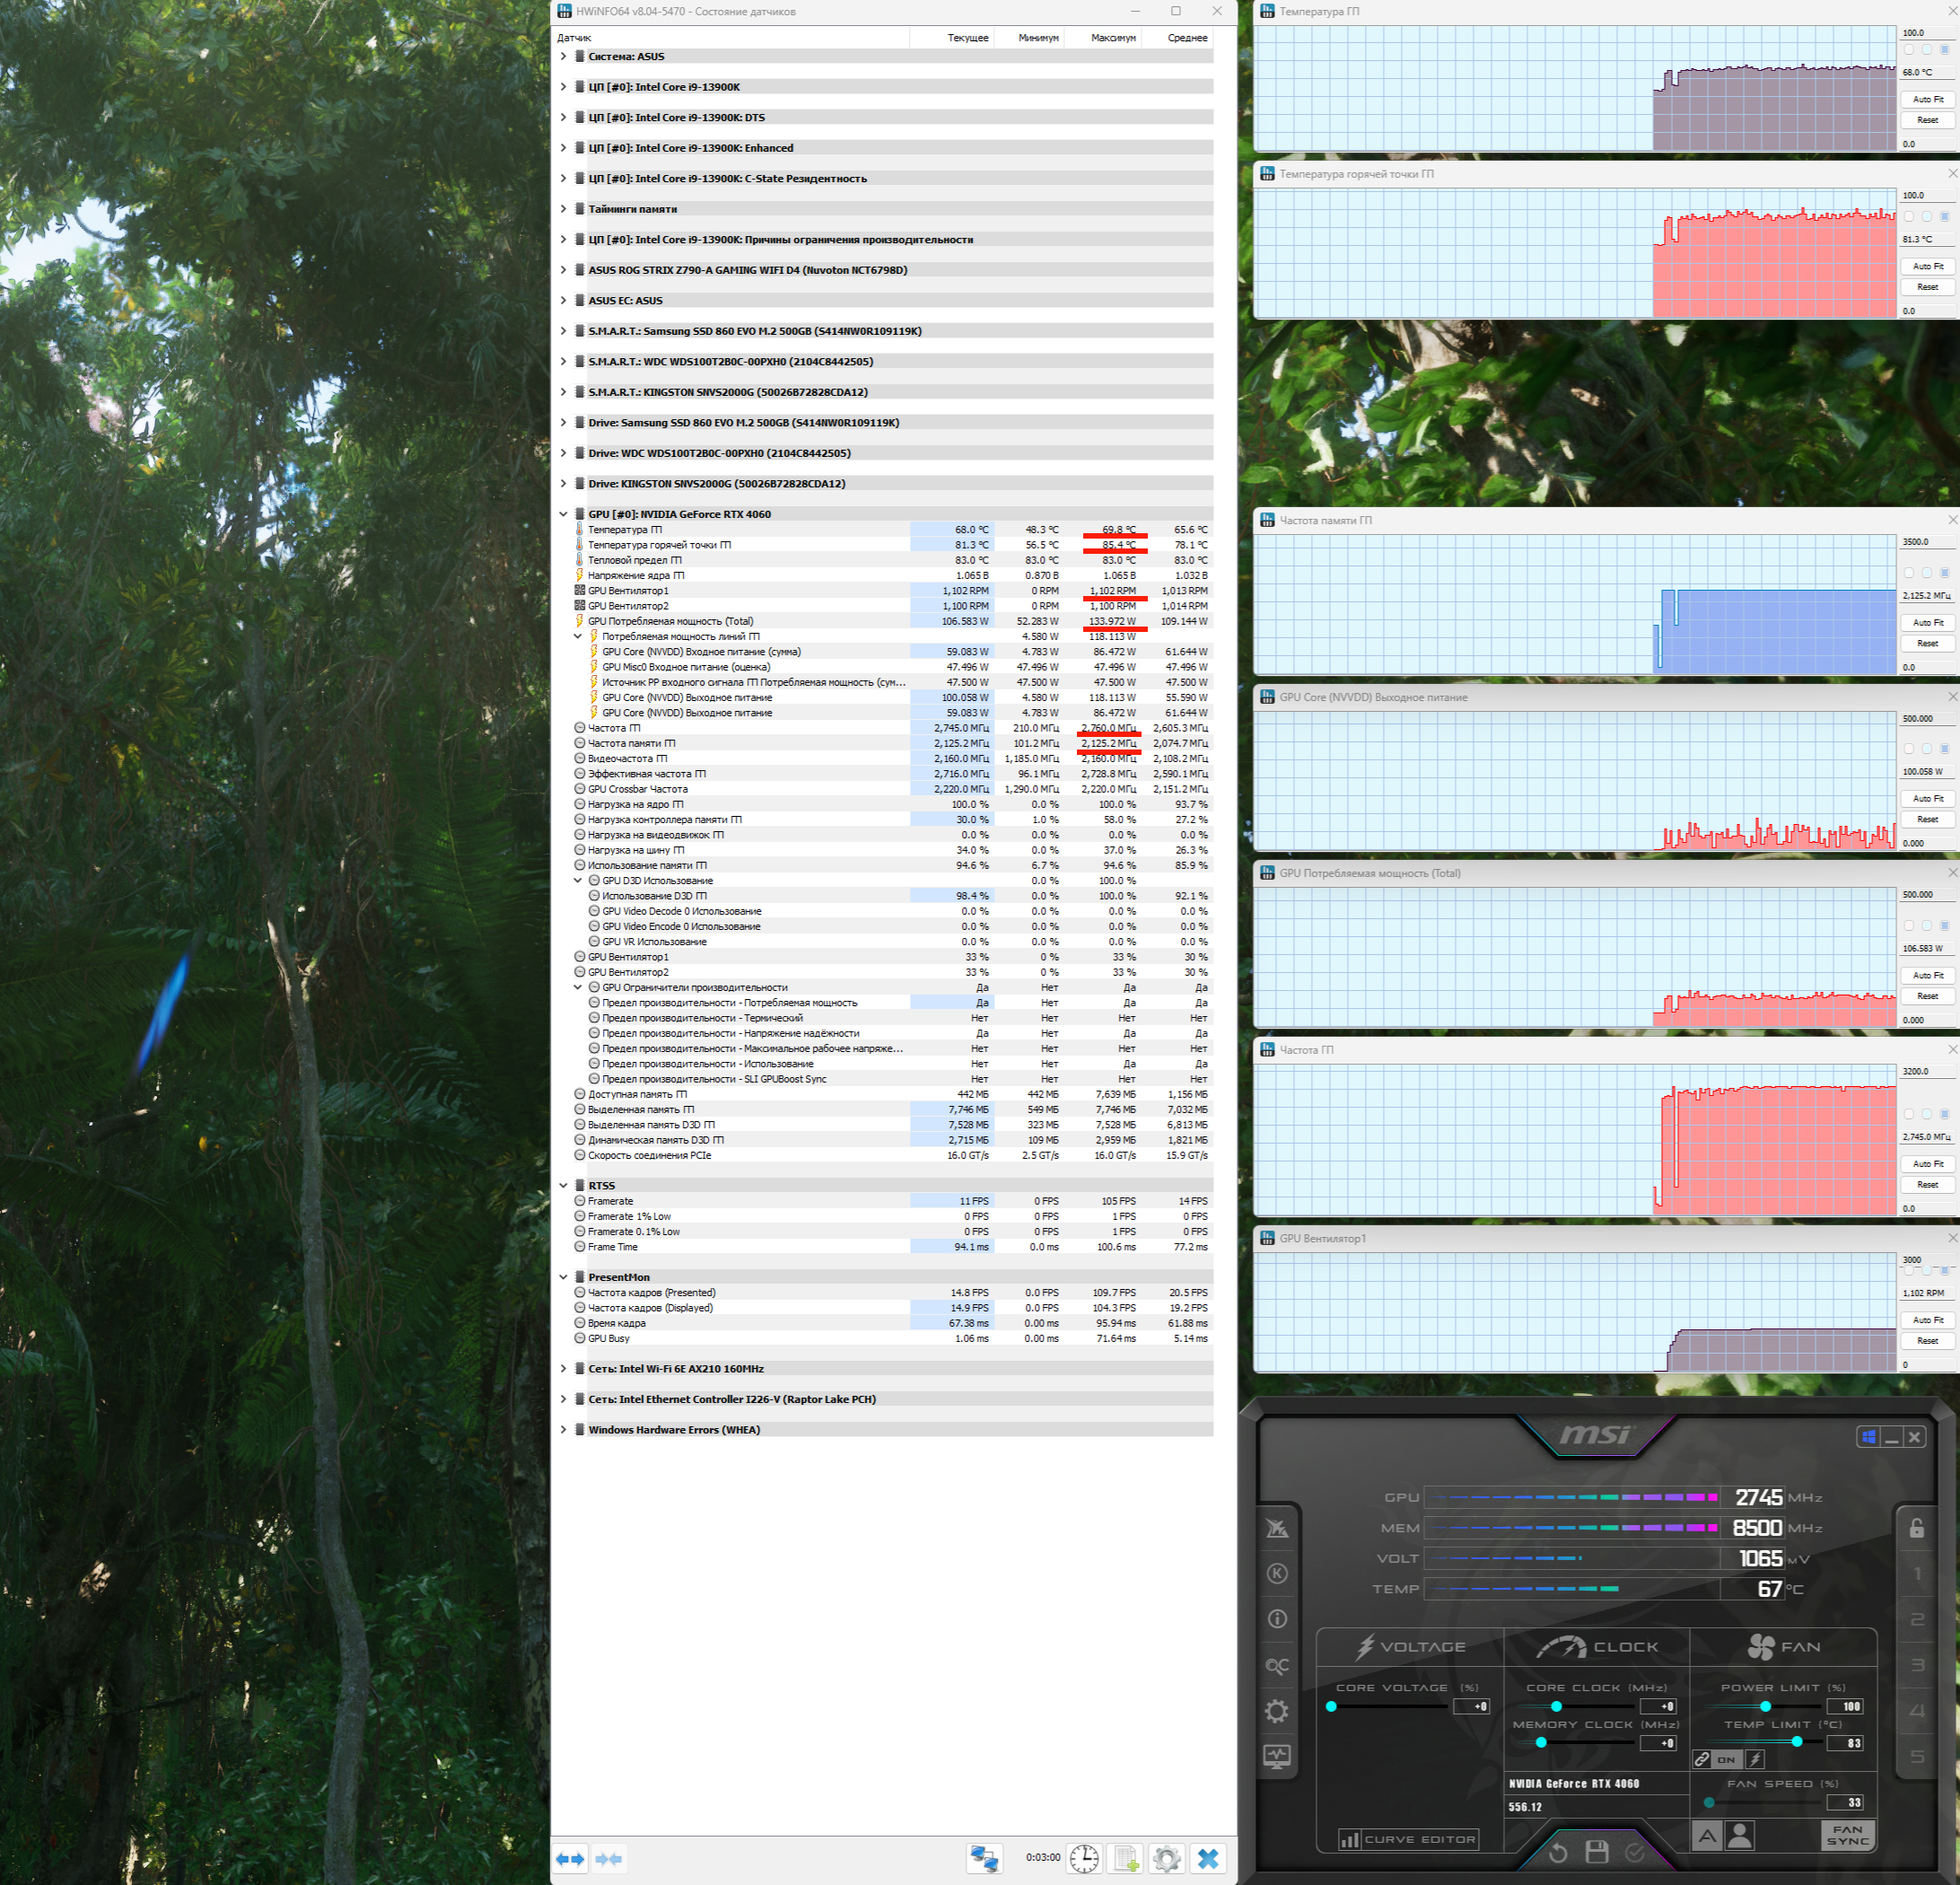The width and height of the screenshot is (1960, 1885).
Task: Start logging with sheet plus icon
Action: coord(1126,1858)
